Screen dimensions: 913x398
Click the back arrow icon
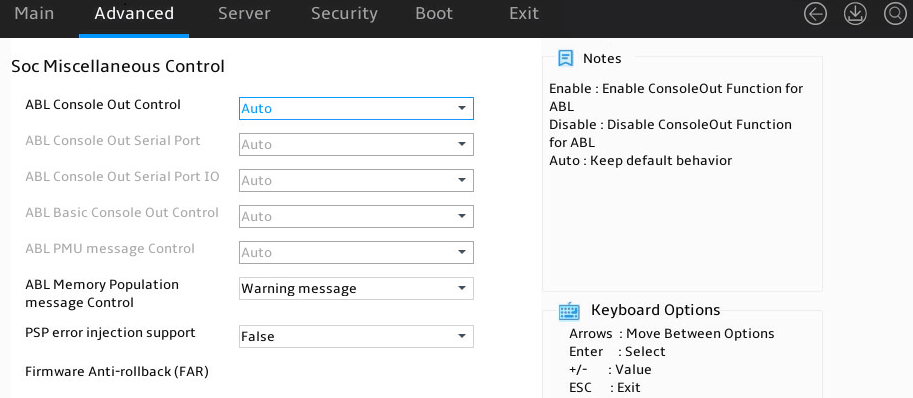click(815, 14)
